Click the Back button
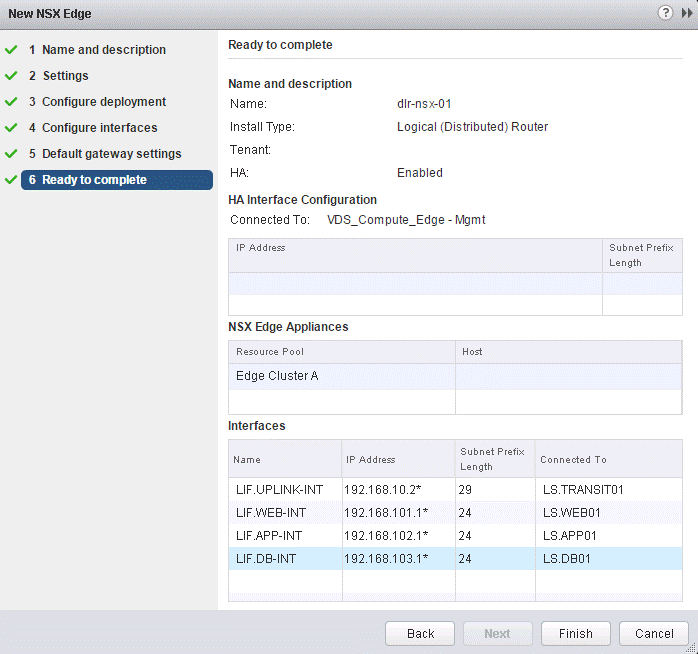This screenshot has width=698, height=654. 421,633
